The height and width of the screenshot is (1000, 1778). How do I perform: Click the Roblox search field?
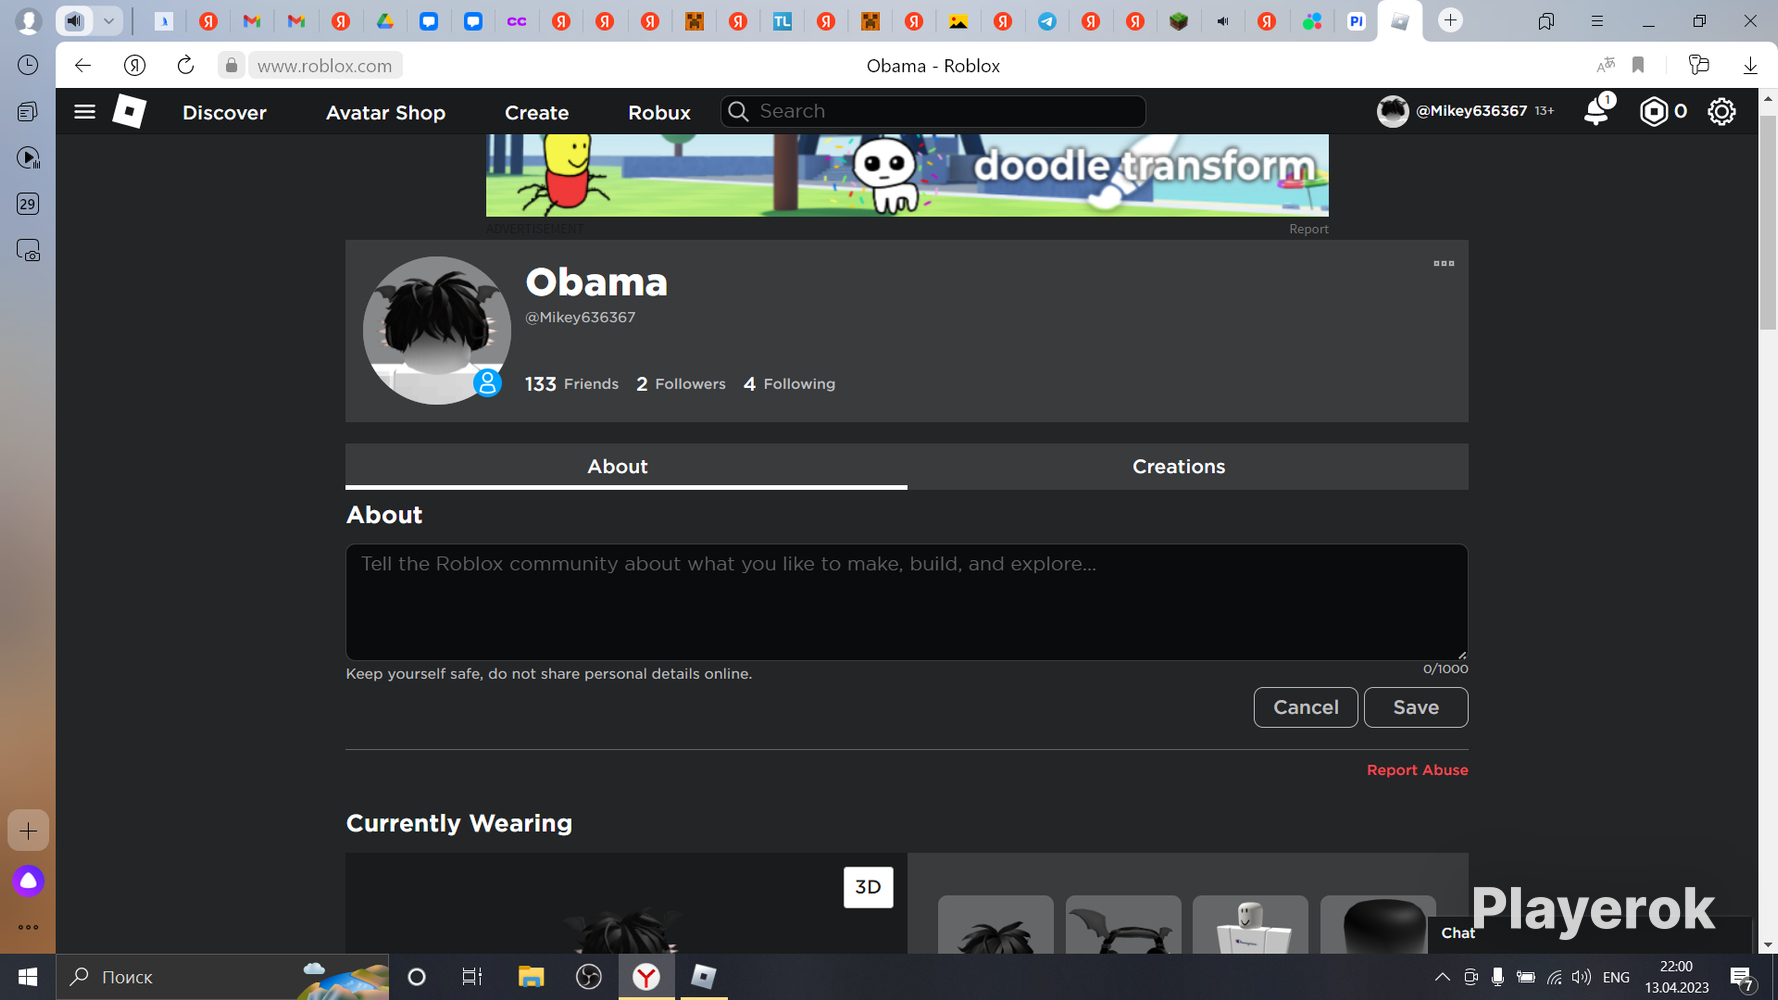coord(933,111)
